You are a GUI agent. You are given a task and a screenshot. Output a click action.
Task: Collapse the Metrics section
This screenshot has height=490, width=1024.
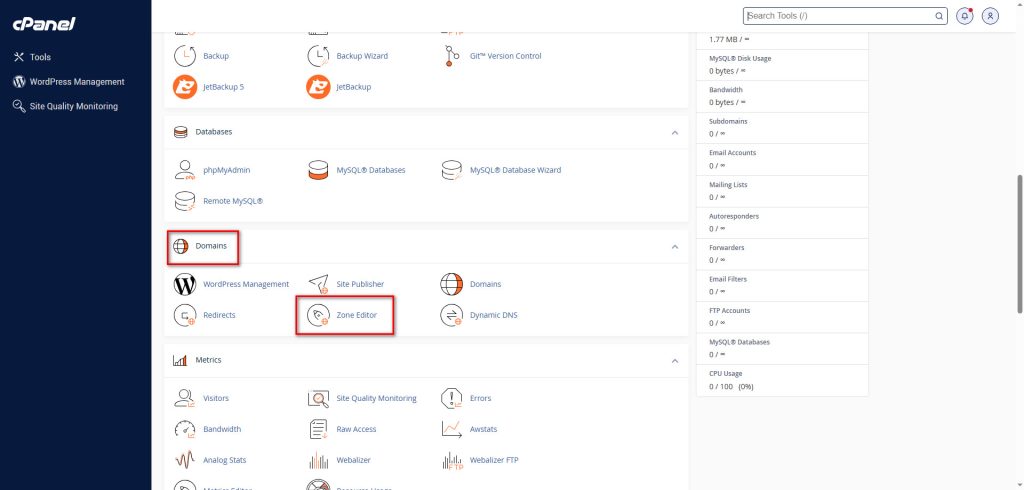(x=674, y=360)
